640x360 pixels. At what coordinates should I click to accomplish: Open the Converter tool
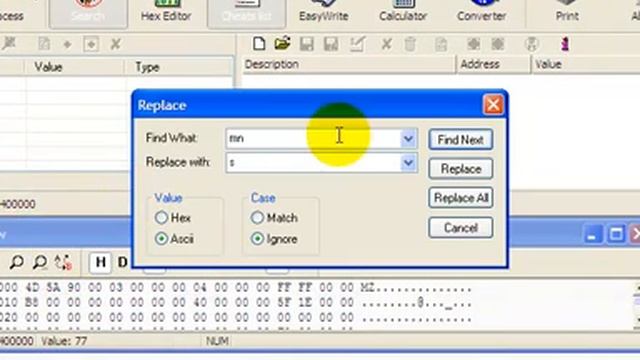pos(482,11)
